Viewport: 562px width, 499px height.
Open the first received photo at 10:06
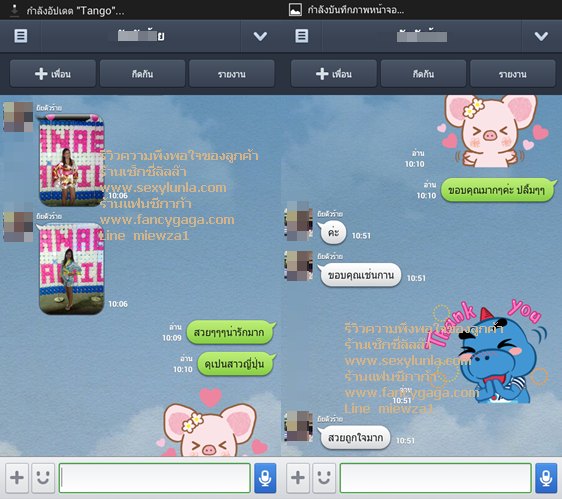[x=72, y=160]
